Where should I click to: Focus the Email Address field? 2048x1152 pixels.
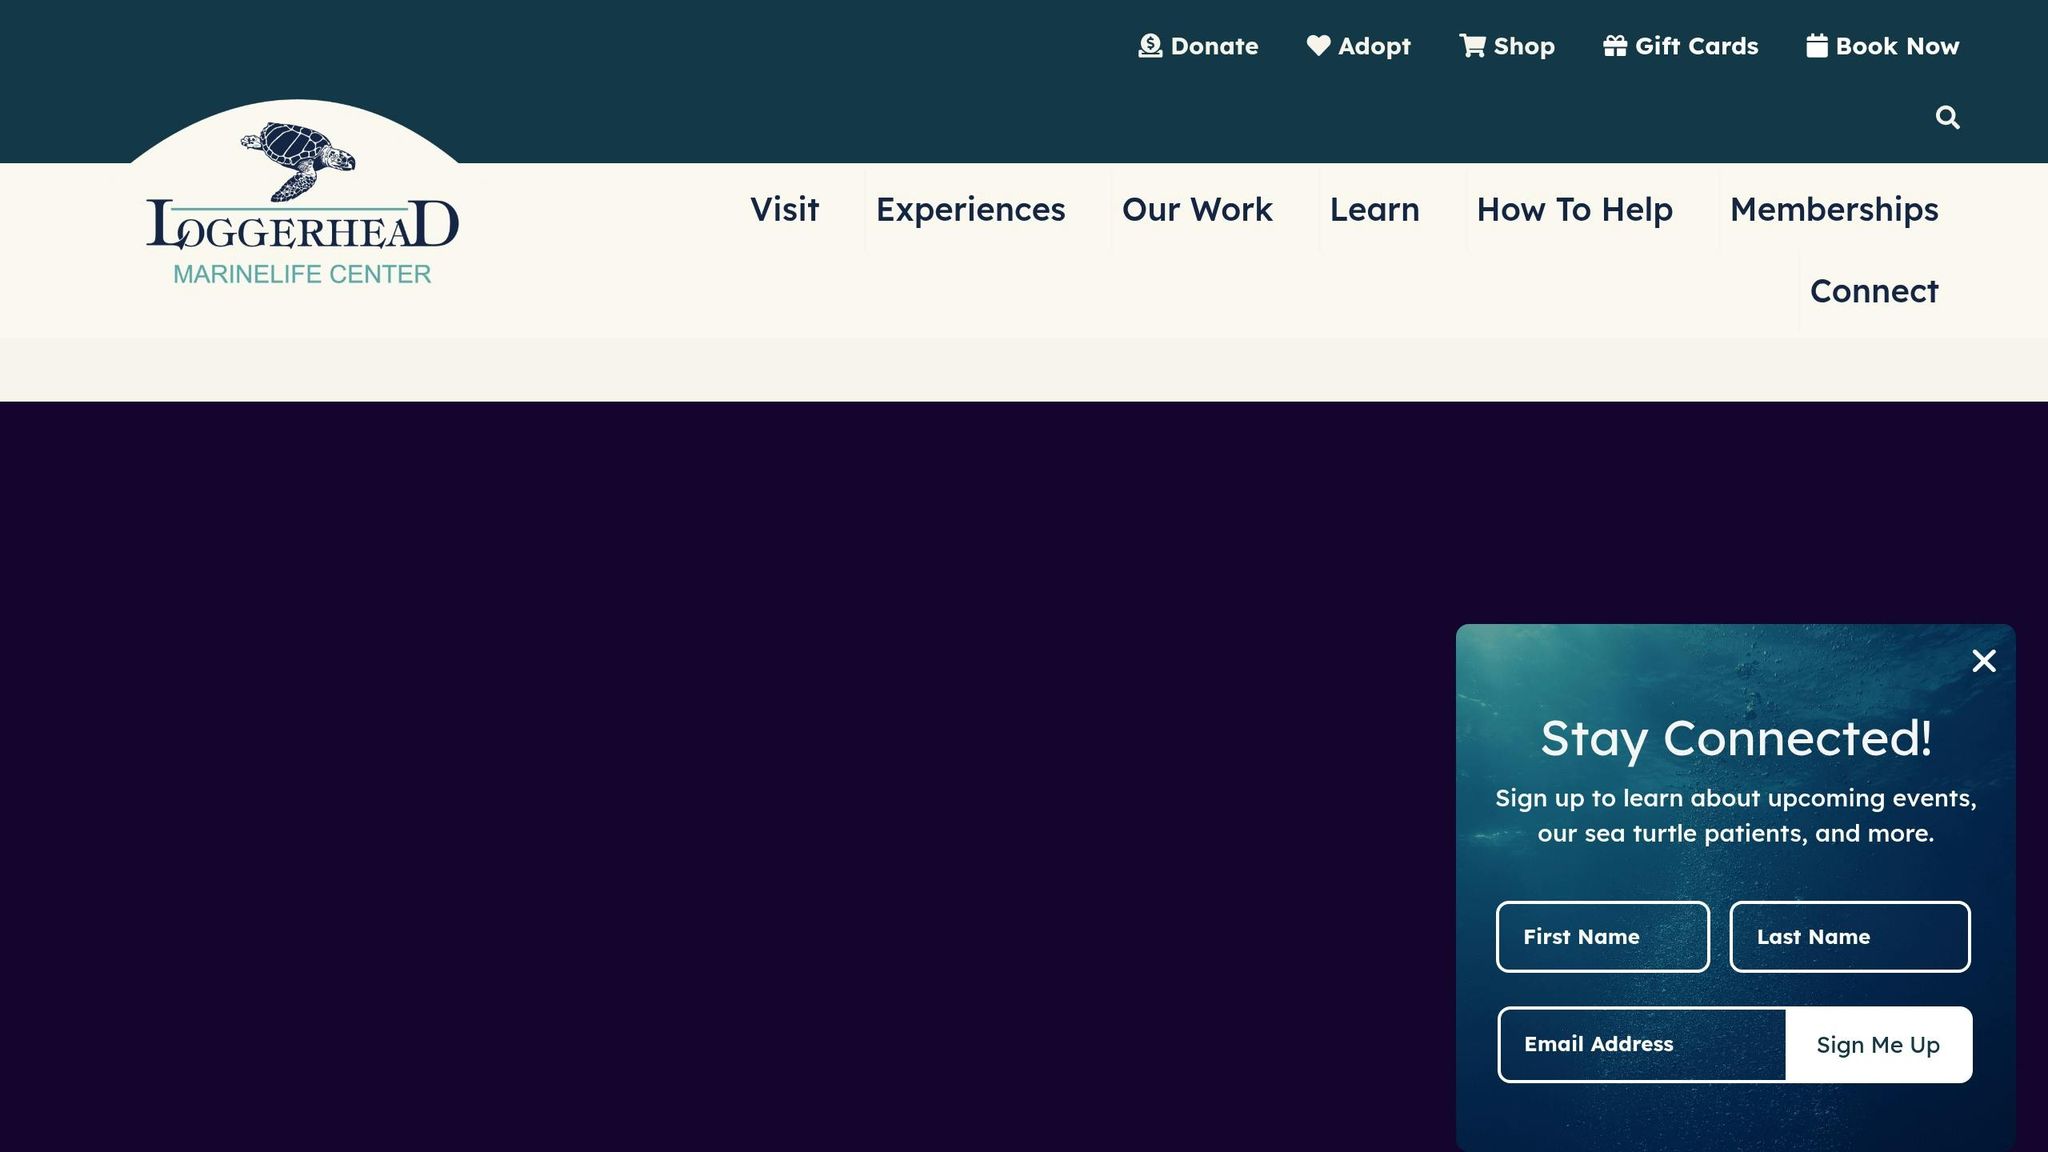pos(1642,1045)
